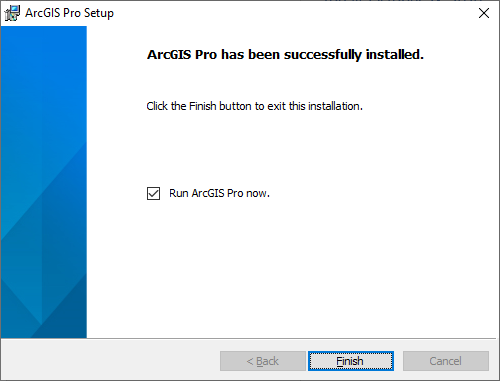Viewport: 500px width, 381px height.
Task: Click the 'ArcGIS Pro Setup' title bar text
Action: [69, 13]
